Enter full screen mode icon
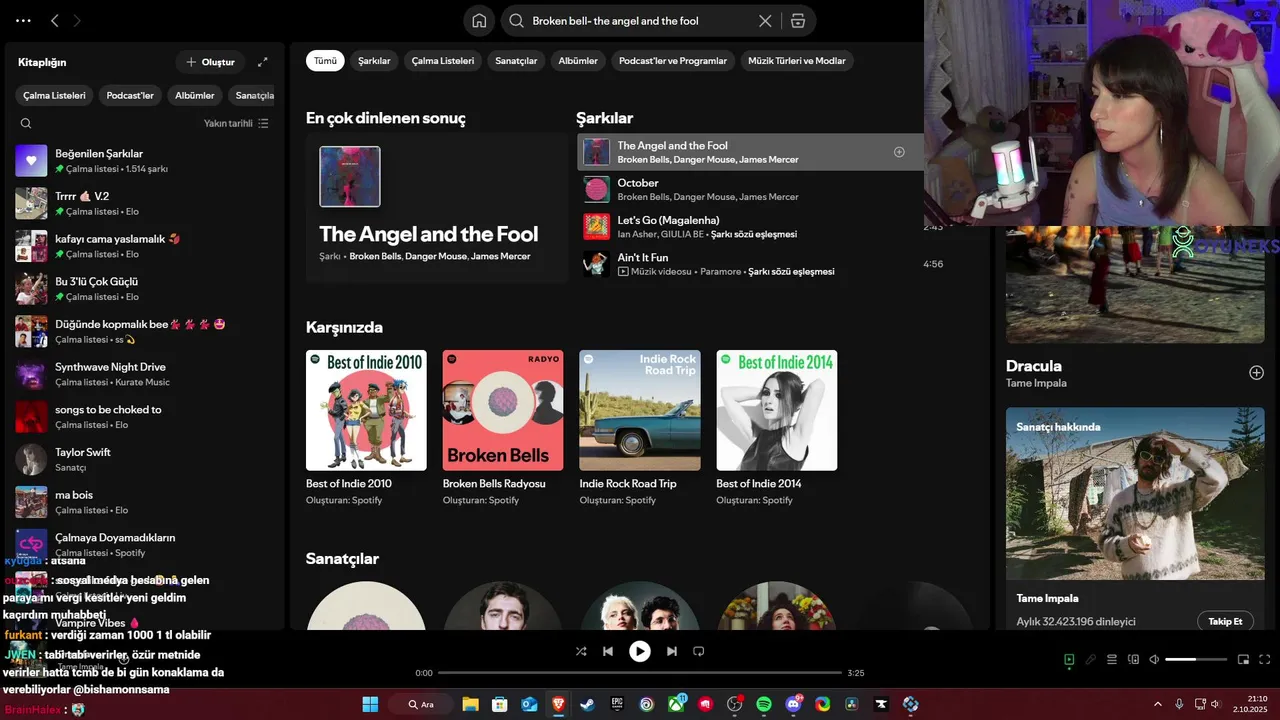The image size is (1280, 720). point(1264,660)
